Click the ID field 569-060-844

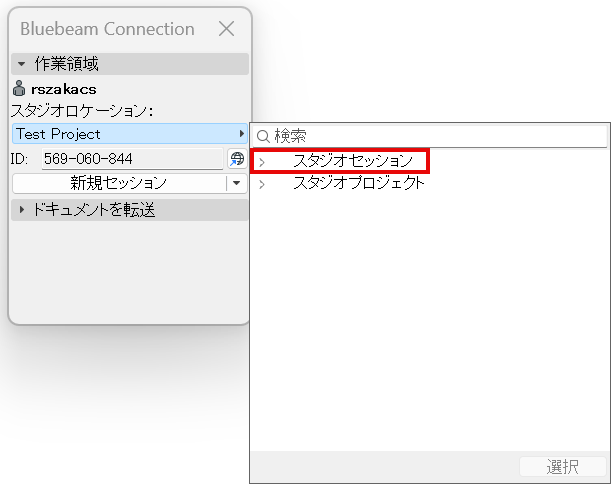(x=132, y=159)
